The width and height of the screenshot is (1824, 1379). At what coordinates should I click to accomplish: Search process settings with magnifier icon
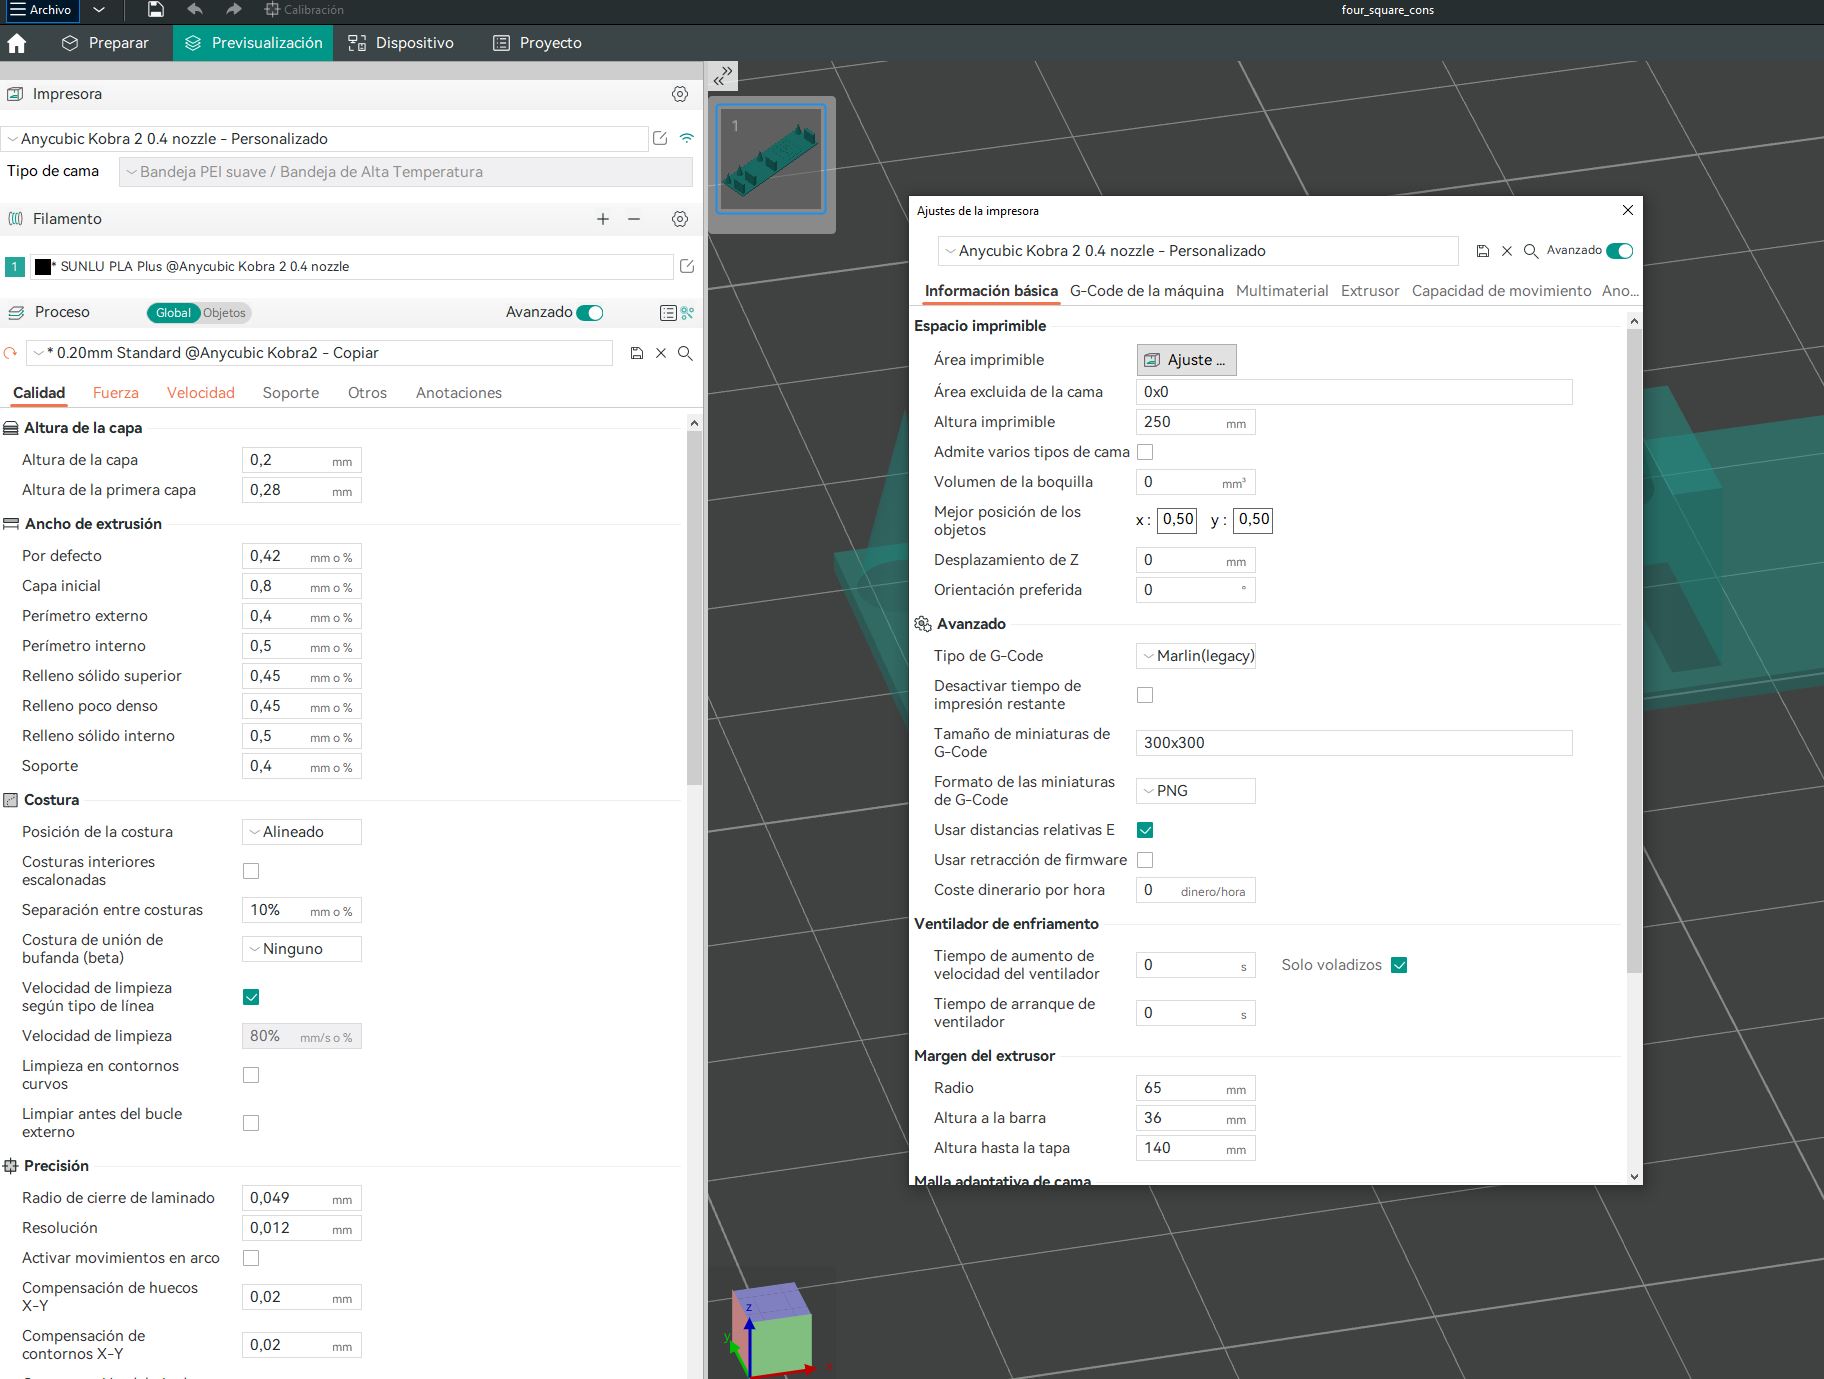tap(685, 353)
